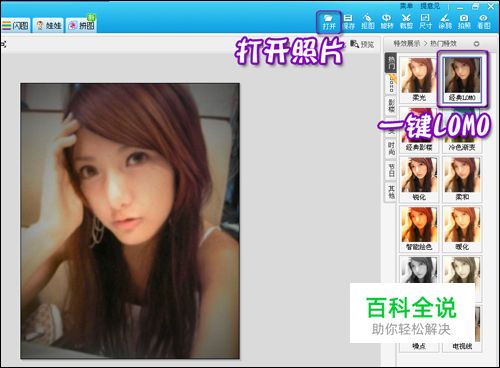Apply the 暖化 warm effect thumbnail
Viewport: 500px width, 368px height.
click(x=462, y=229)
